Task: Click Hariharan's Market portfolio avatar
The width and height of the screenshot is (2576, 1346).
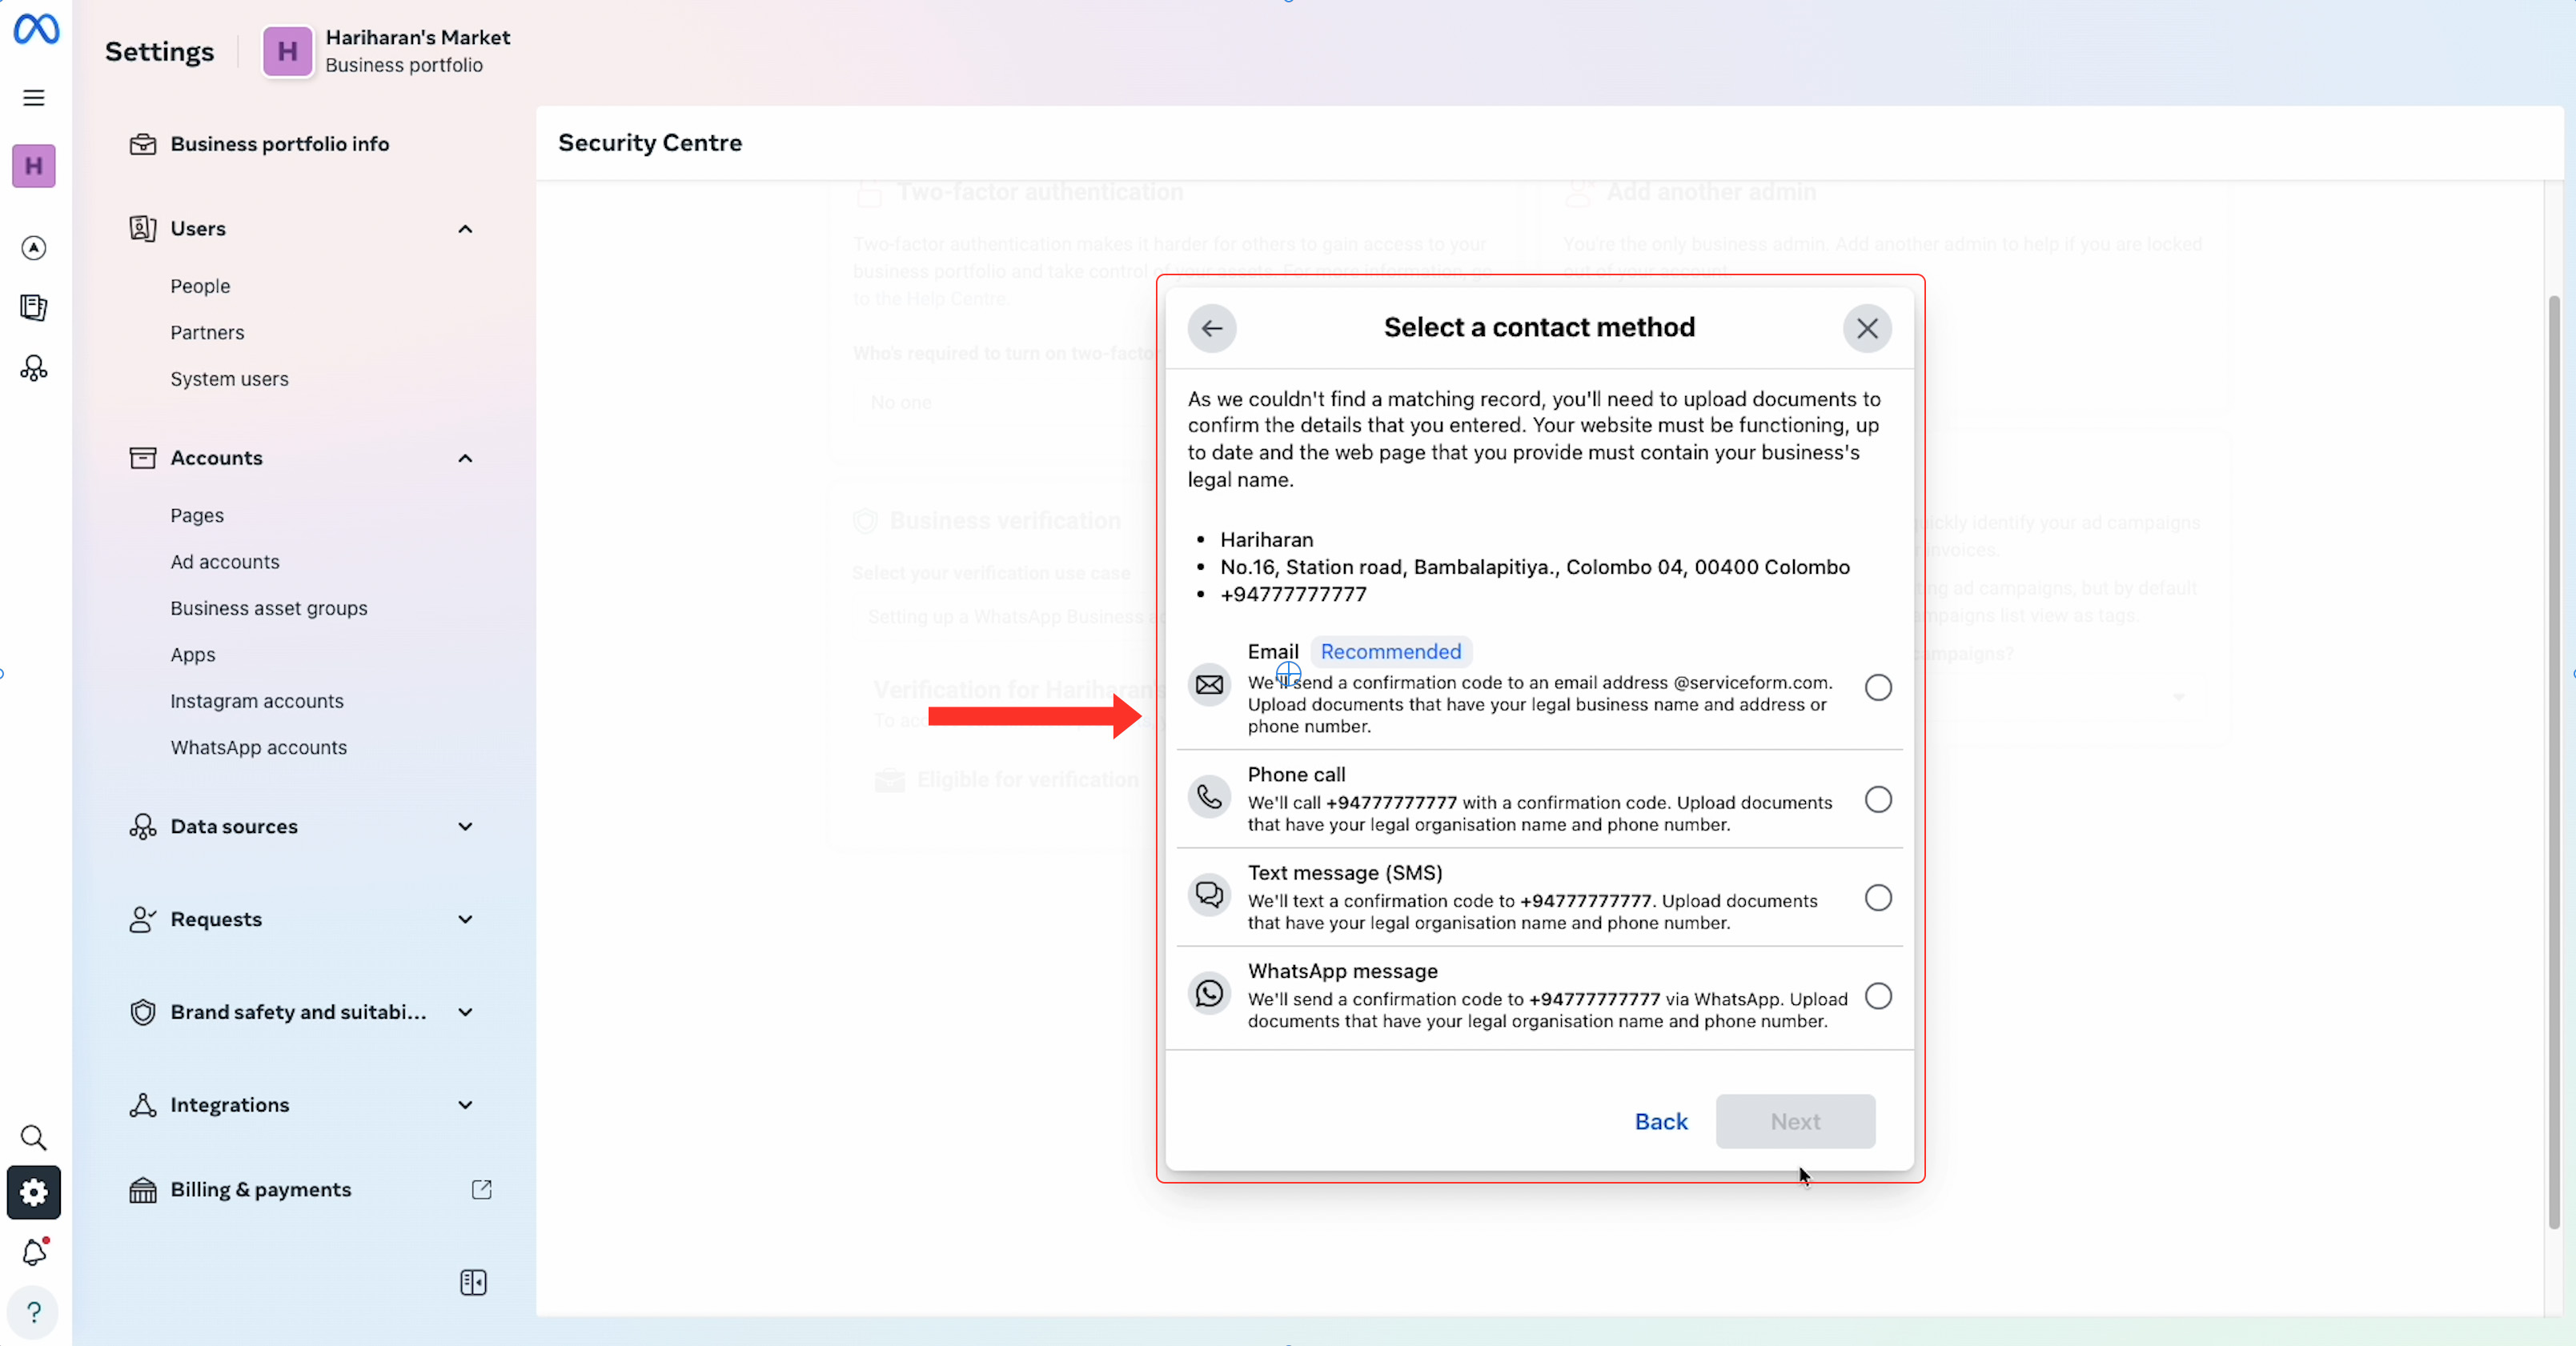Action: pyautogui.click(x=287, y=51)
